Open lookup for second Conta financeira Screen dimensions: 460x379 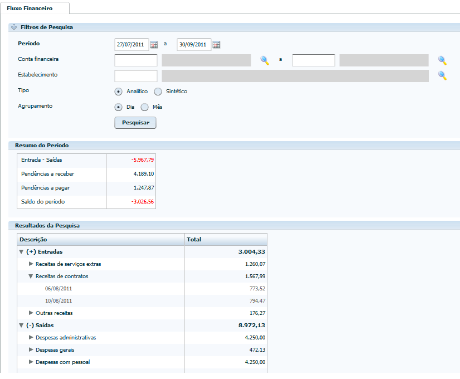[x=442, y=60]
